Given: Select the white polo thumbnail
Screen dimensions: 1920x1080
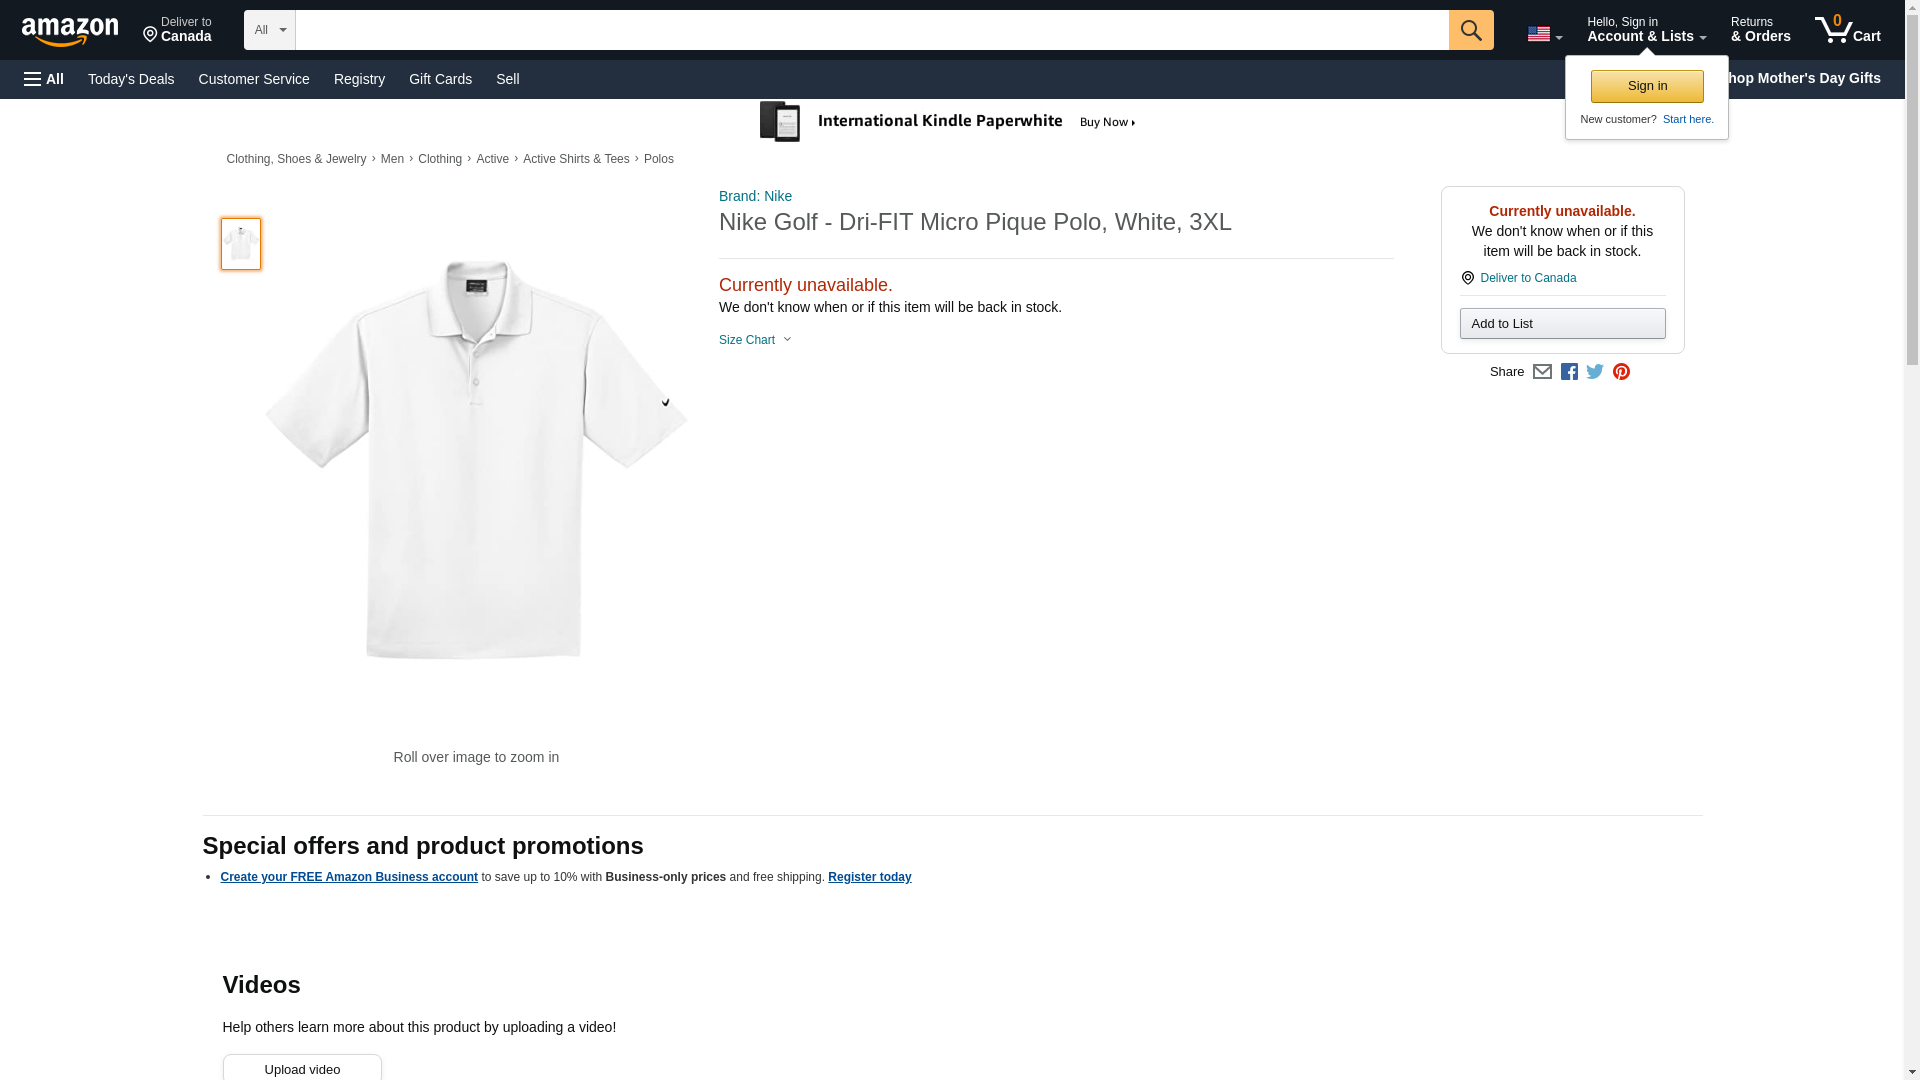Looking at the screenshot, I should click(x=241, y=244).
